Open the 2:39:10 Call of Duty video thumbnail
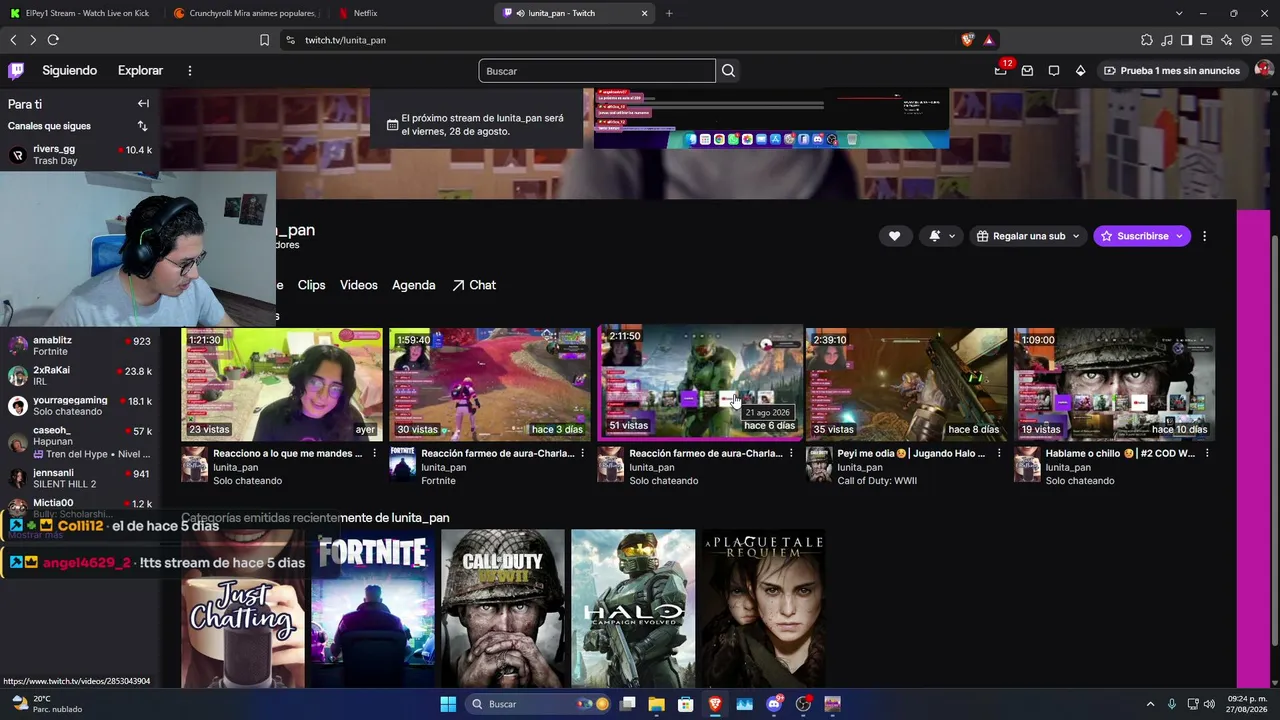The height and width of the screenshot is (720, 1280). [x=907, y=385]
